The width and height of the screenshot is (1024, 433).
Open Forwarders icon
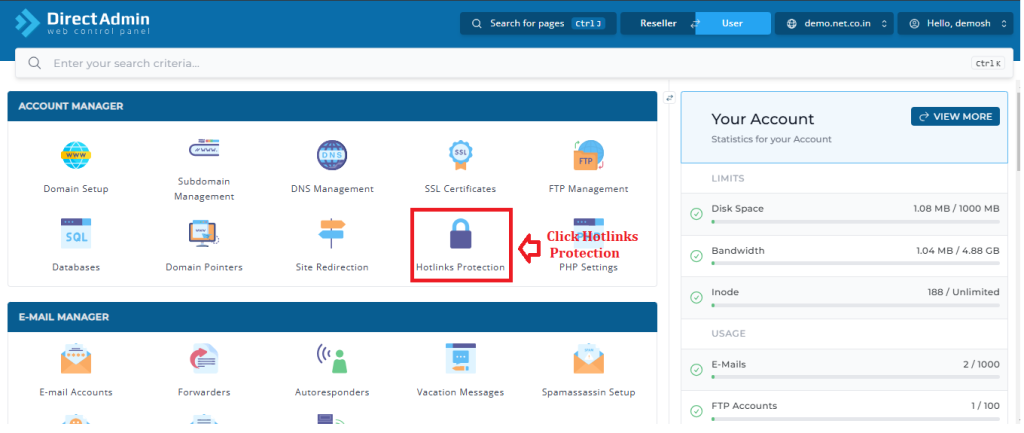(x=204, y=359)
